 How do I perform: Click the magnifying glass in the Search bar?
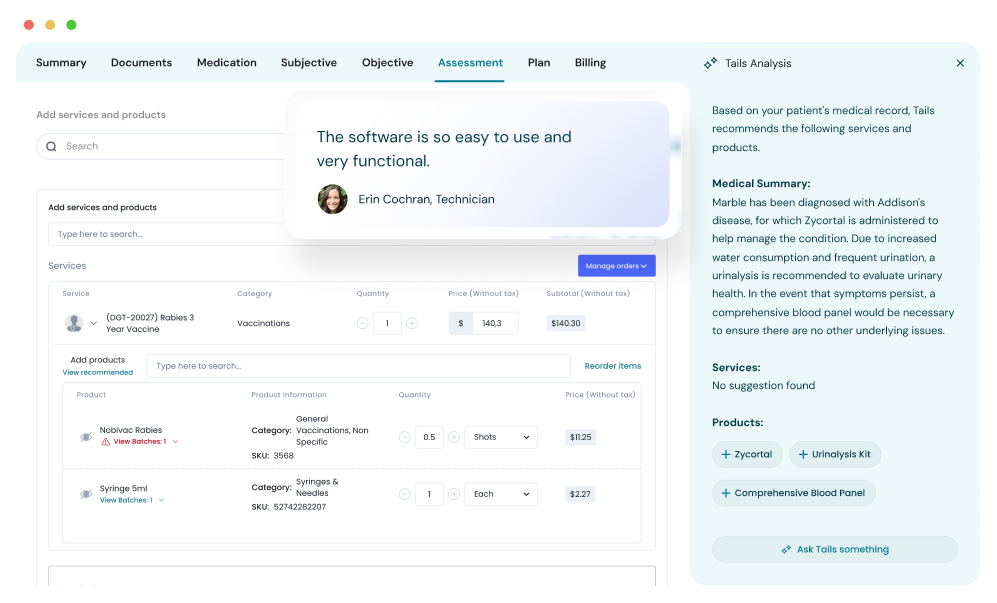50,146
